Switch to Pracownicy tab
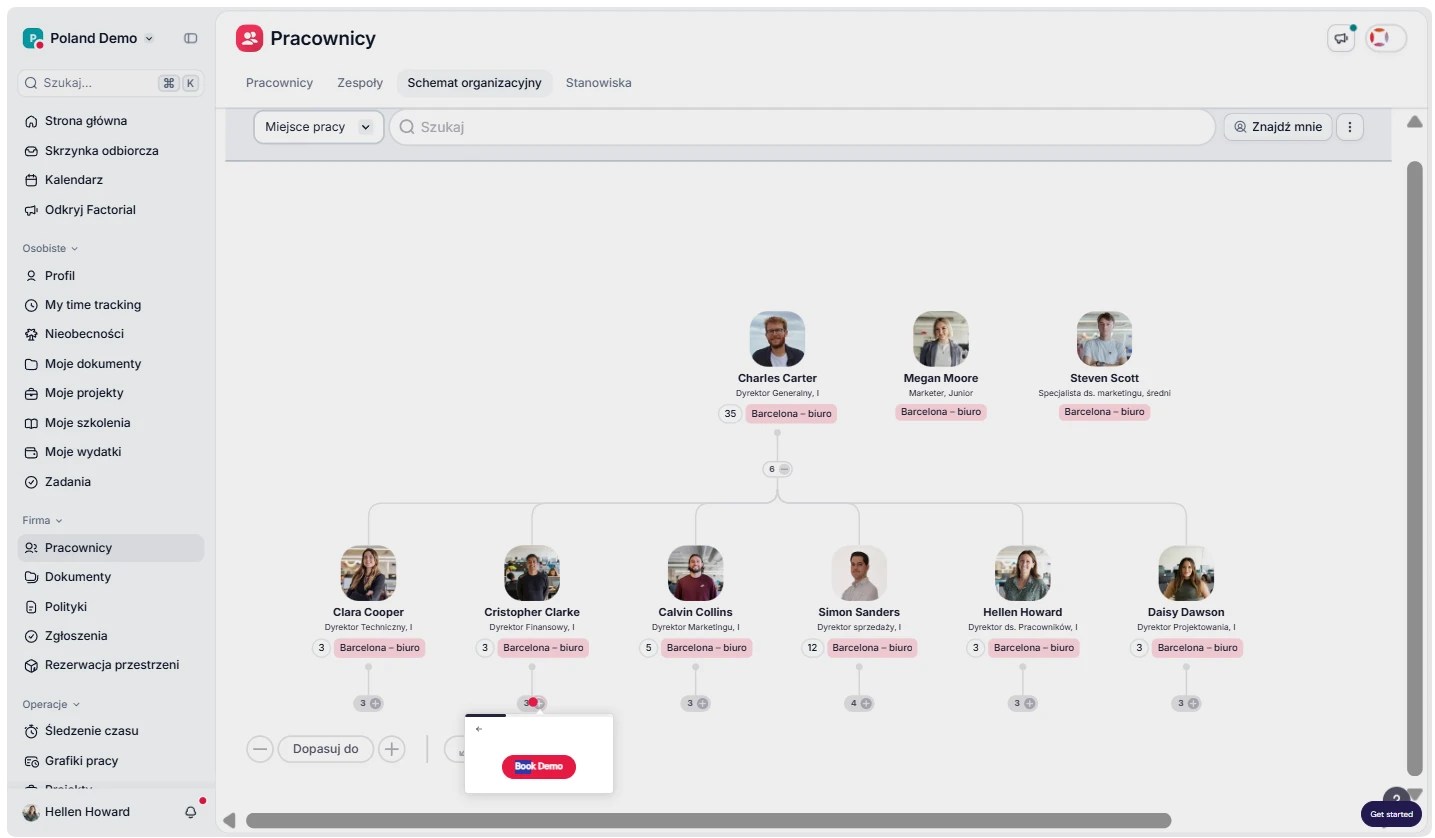Screen dimensions: 1435x838 [279, 83]
